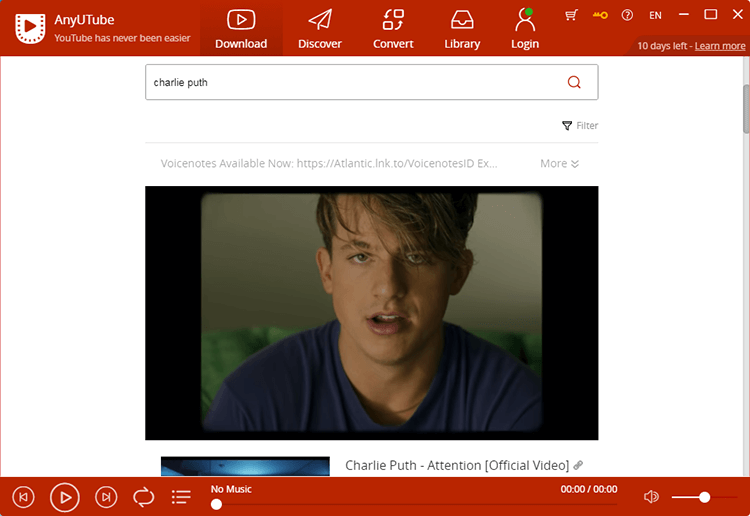
Task: Click the vertical scrollbar thumb
Action: click(x=746, y=109)
